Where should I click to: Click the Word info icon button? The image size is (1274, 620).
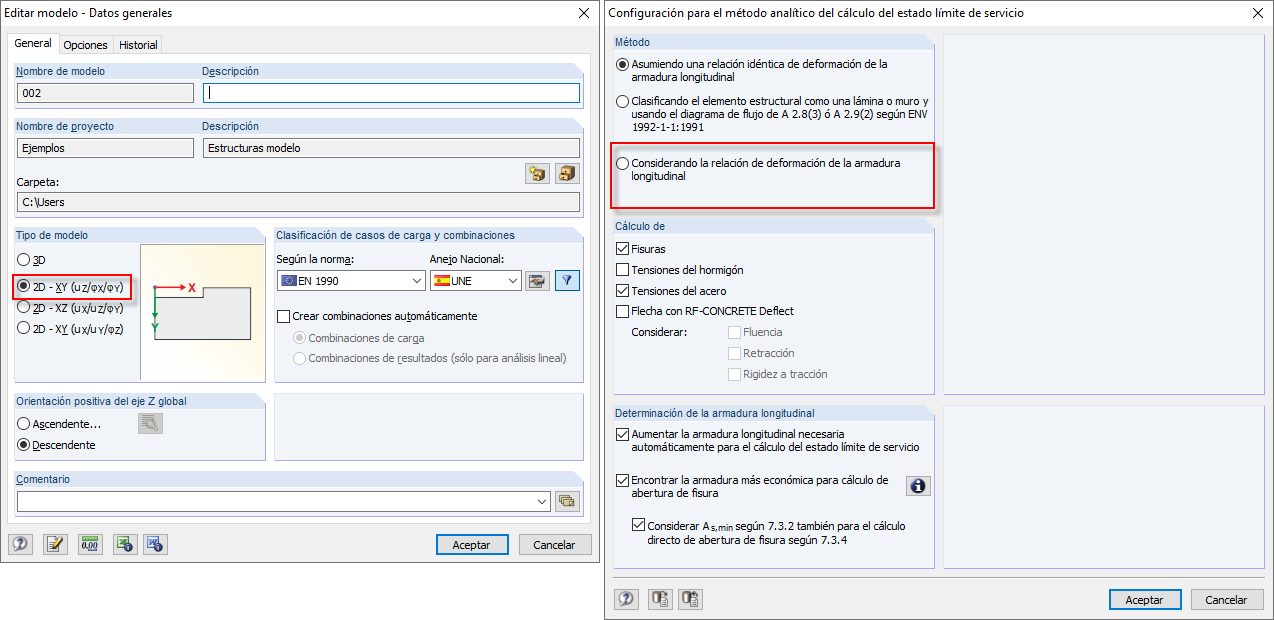coord(155,544)
